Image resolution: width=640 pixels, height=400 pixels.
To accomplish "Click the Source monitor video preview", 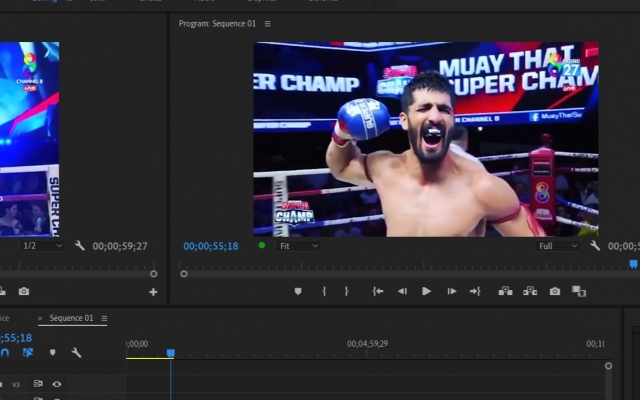I will tap(29, 139).
